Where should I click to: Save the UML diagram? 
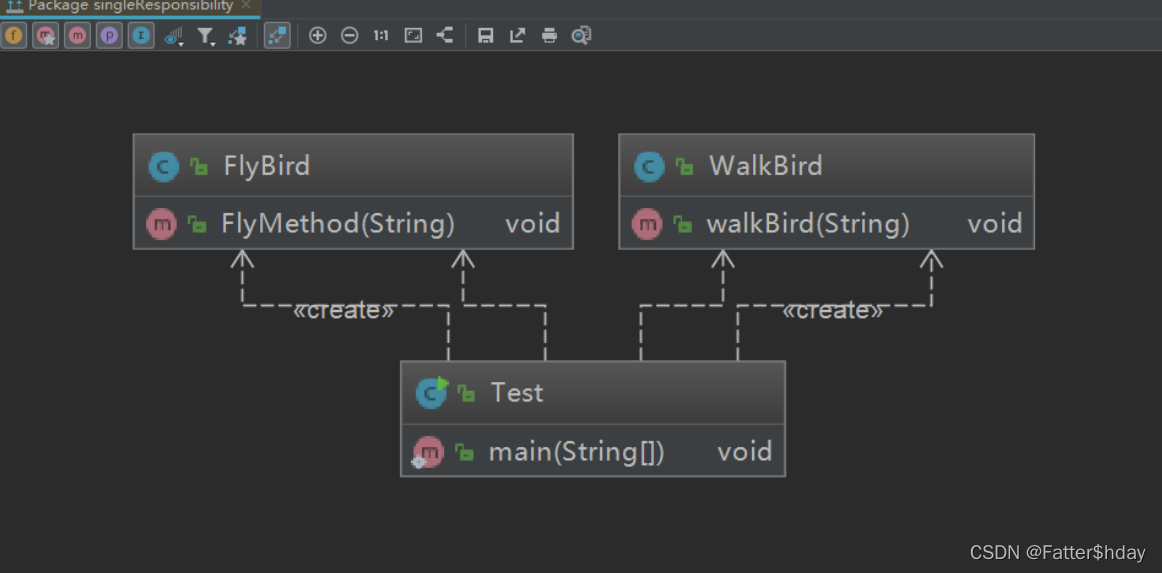(485, 36)
